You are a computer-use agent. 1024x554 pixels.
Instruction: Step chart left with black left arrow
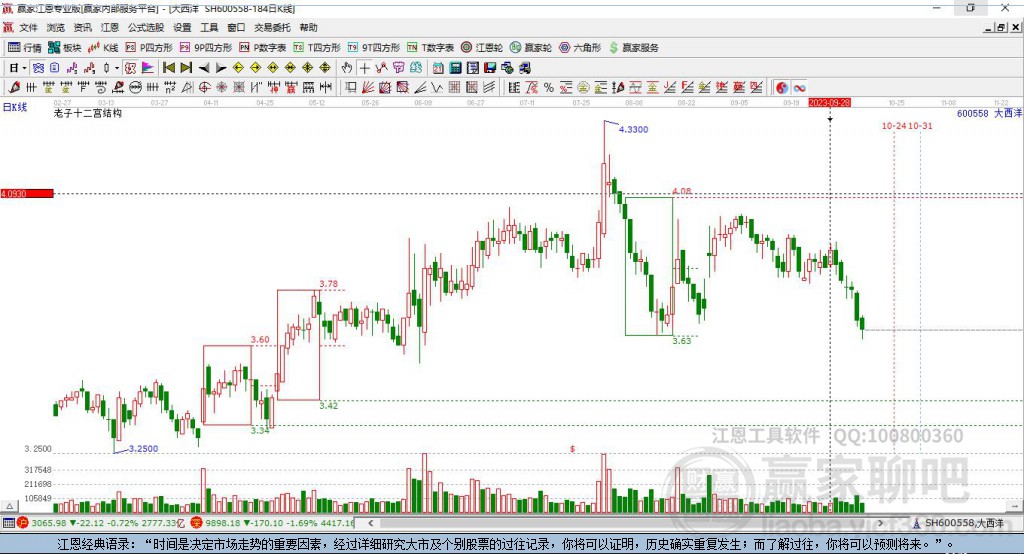click(x=204, y=68)
